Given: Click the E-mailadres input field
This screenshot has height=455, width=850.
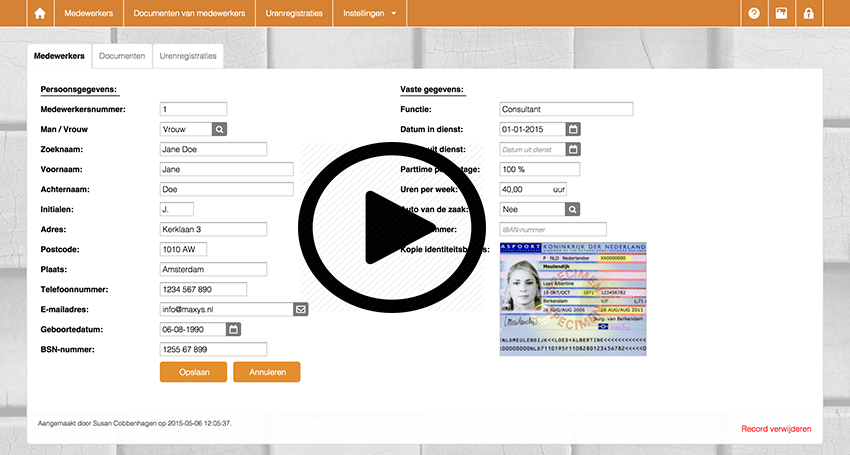Looking at the screenshot, I should (x=227, y=309).
